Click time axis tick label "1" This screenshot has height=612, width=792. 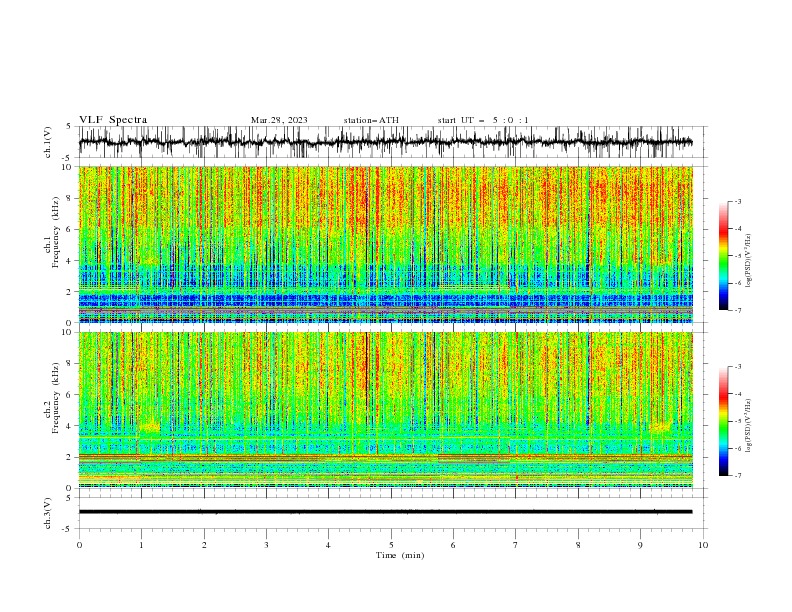click(x=141, y=545)
